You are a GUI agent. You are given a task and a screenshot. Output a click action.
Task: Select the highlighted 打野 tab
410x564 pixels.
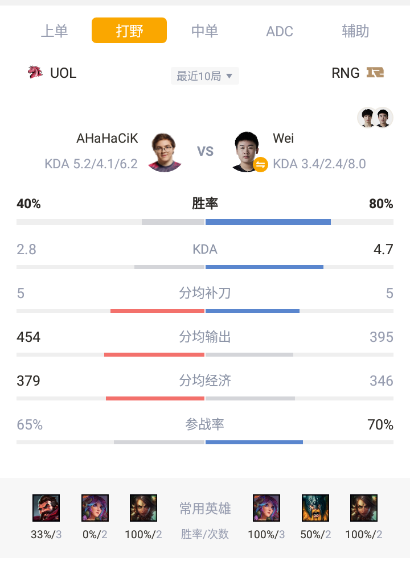[129, 30]
